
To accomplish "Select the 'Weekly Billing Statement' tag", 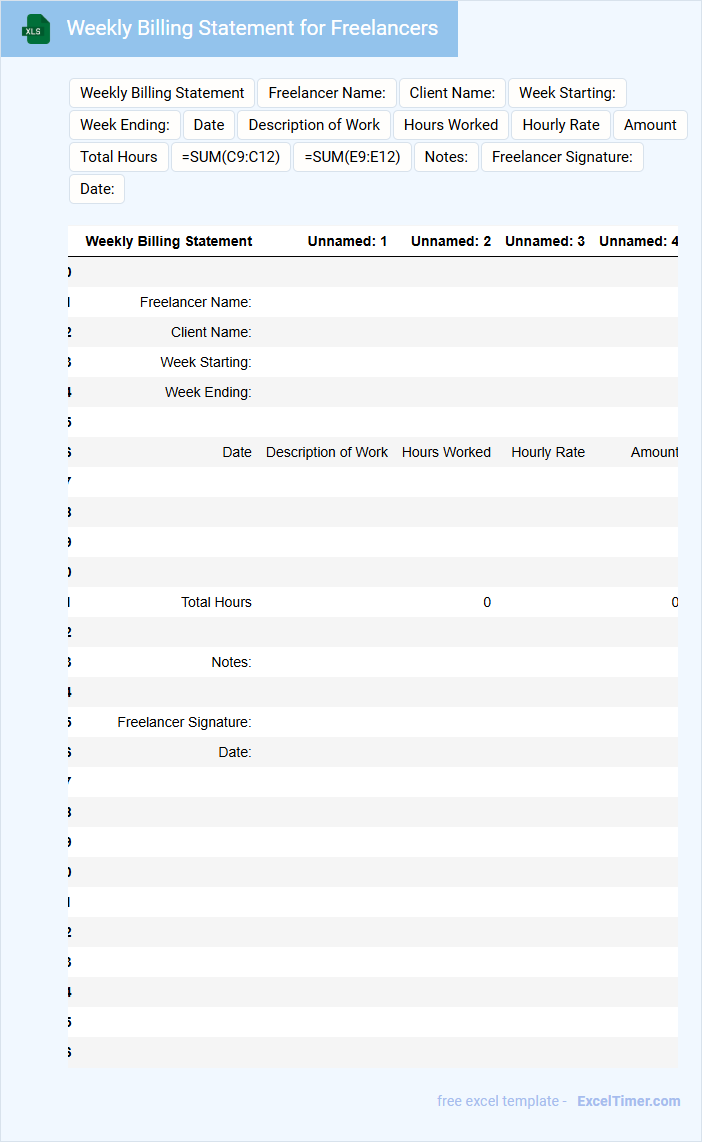I will [162, 93].
